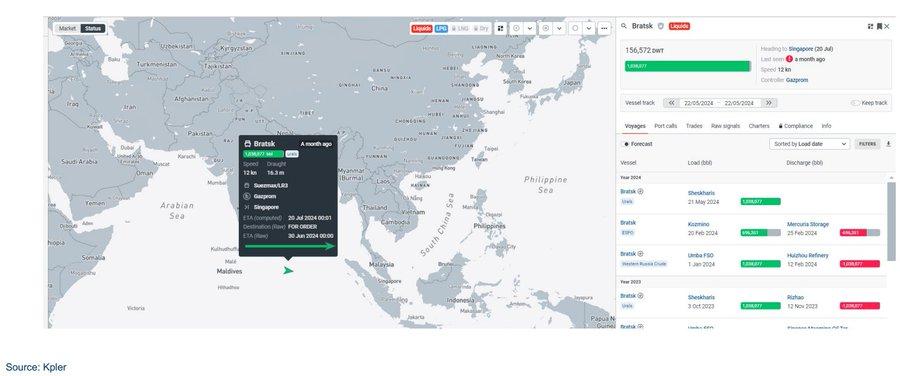Click the search magnifier icon beside Bratsk

pos(624,26)
